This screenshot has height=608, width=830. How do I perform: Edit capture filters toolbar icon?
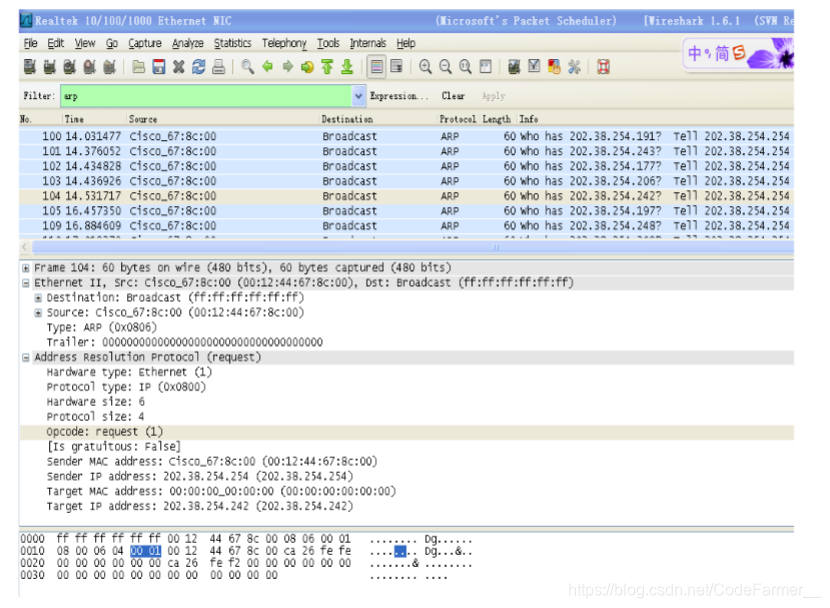pos(513,67)
